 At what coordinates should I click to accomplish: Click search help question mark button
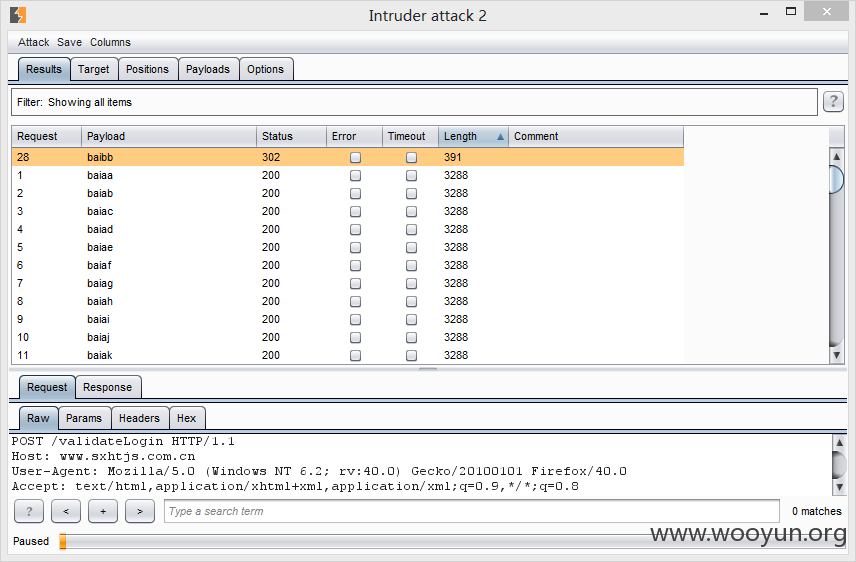point(29,512)
